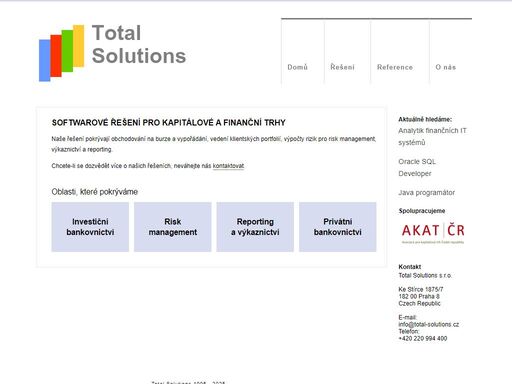Click the info@total-solutions.cz email address
The width and height of the screenshot is (512, 384).
(429, 324)
